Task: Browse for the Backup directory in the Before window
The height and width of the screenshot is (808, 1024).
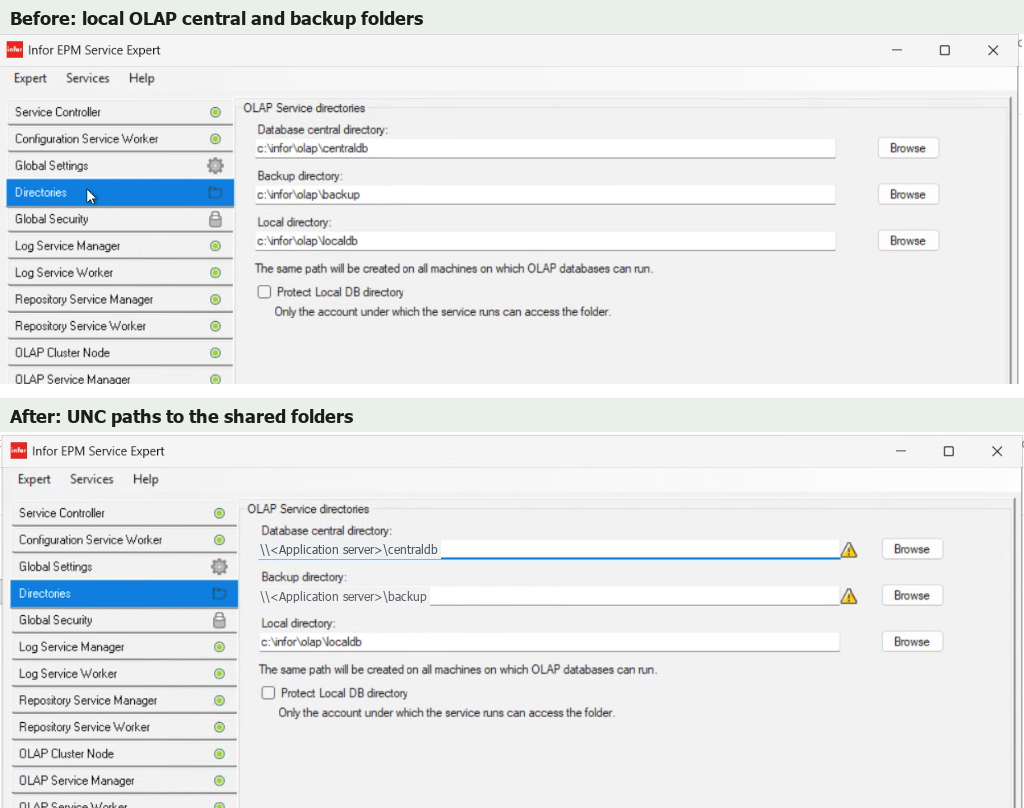Action: point(908,195)
